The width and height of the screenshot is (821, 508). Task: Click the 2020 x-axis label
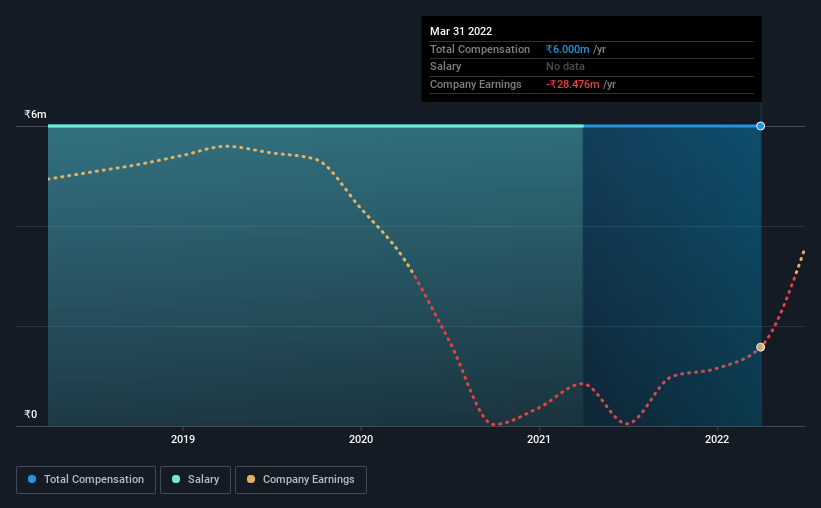click(361, 439)
